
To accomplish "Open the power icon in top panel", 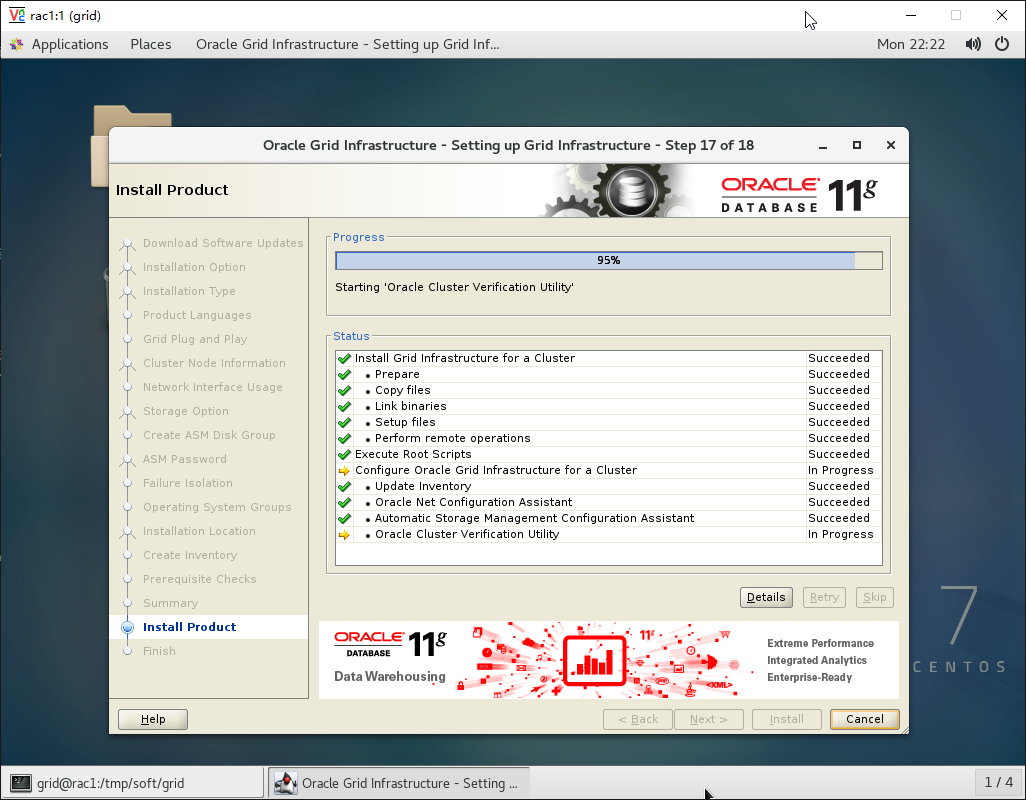I will 1002,44.
